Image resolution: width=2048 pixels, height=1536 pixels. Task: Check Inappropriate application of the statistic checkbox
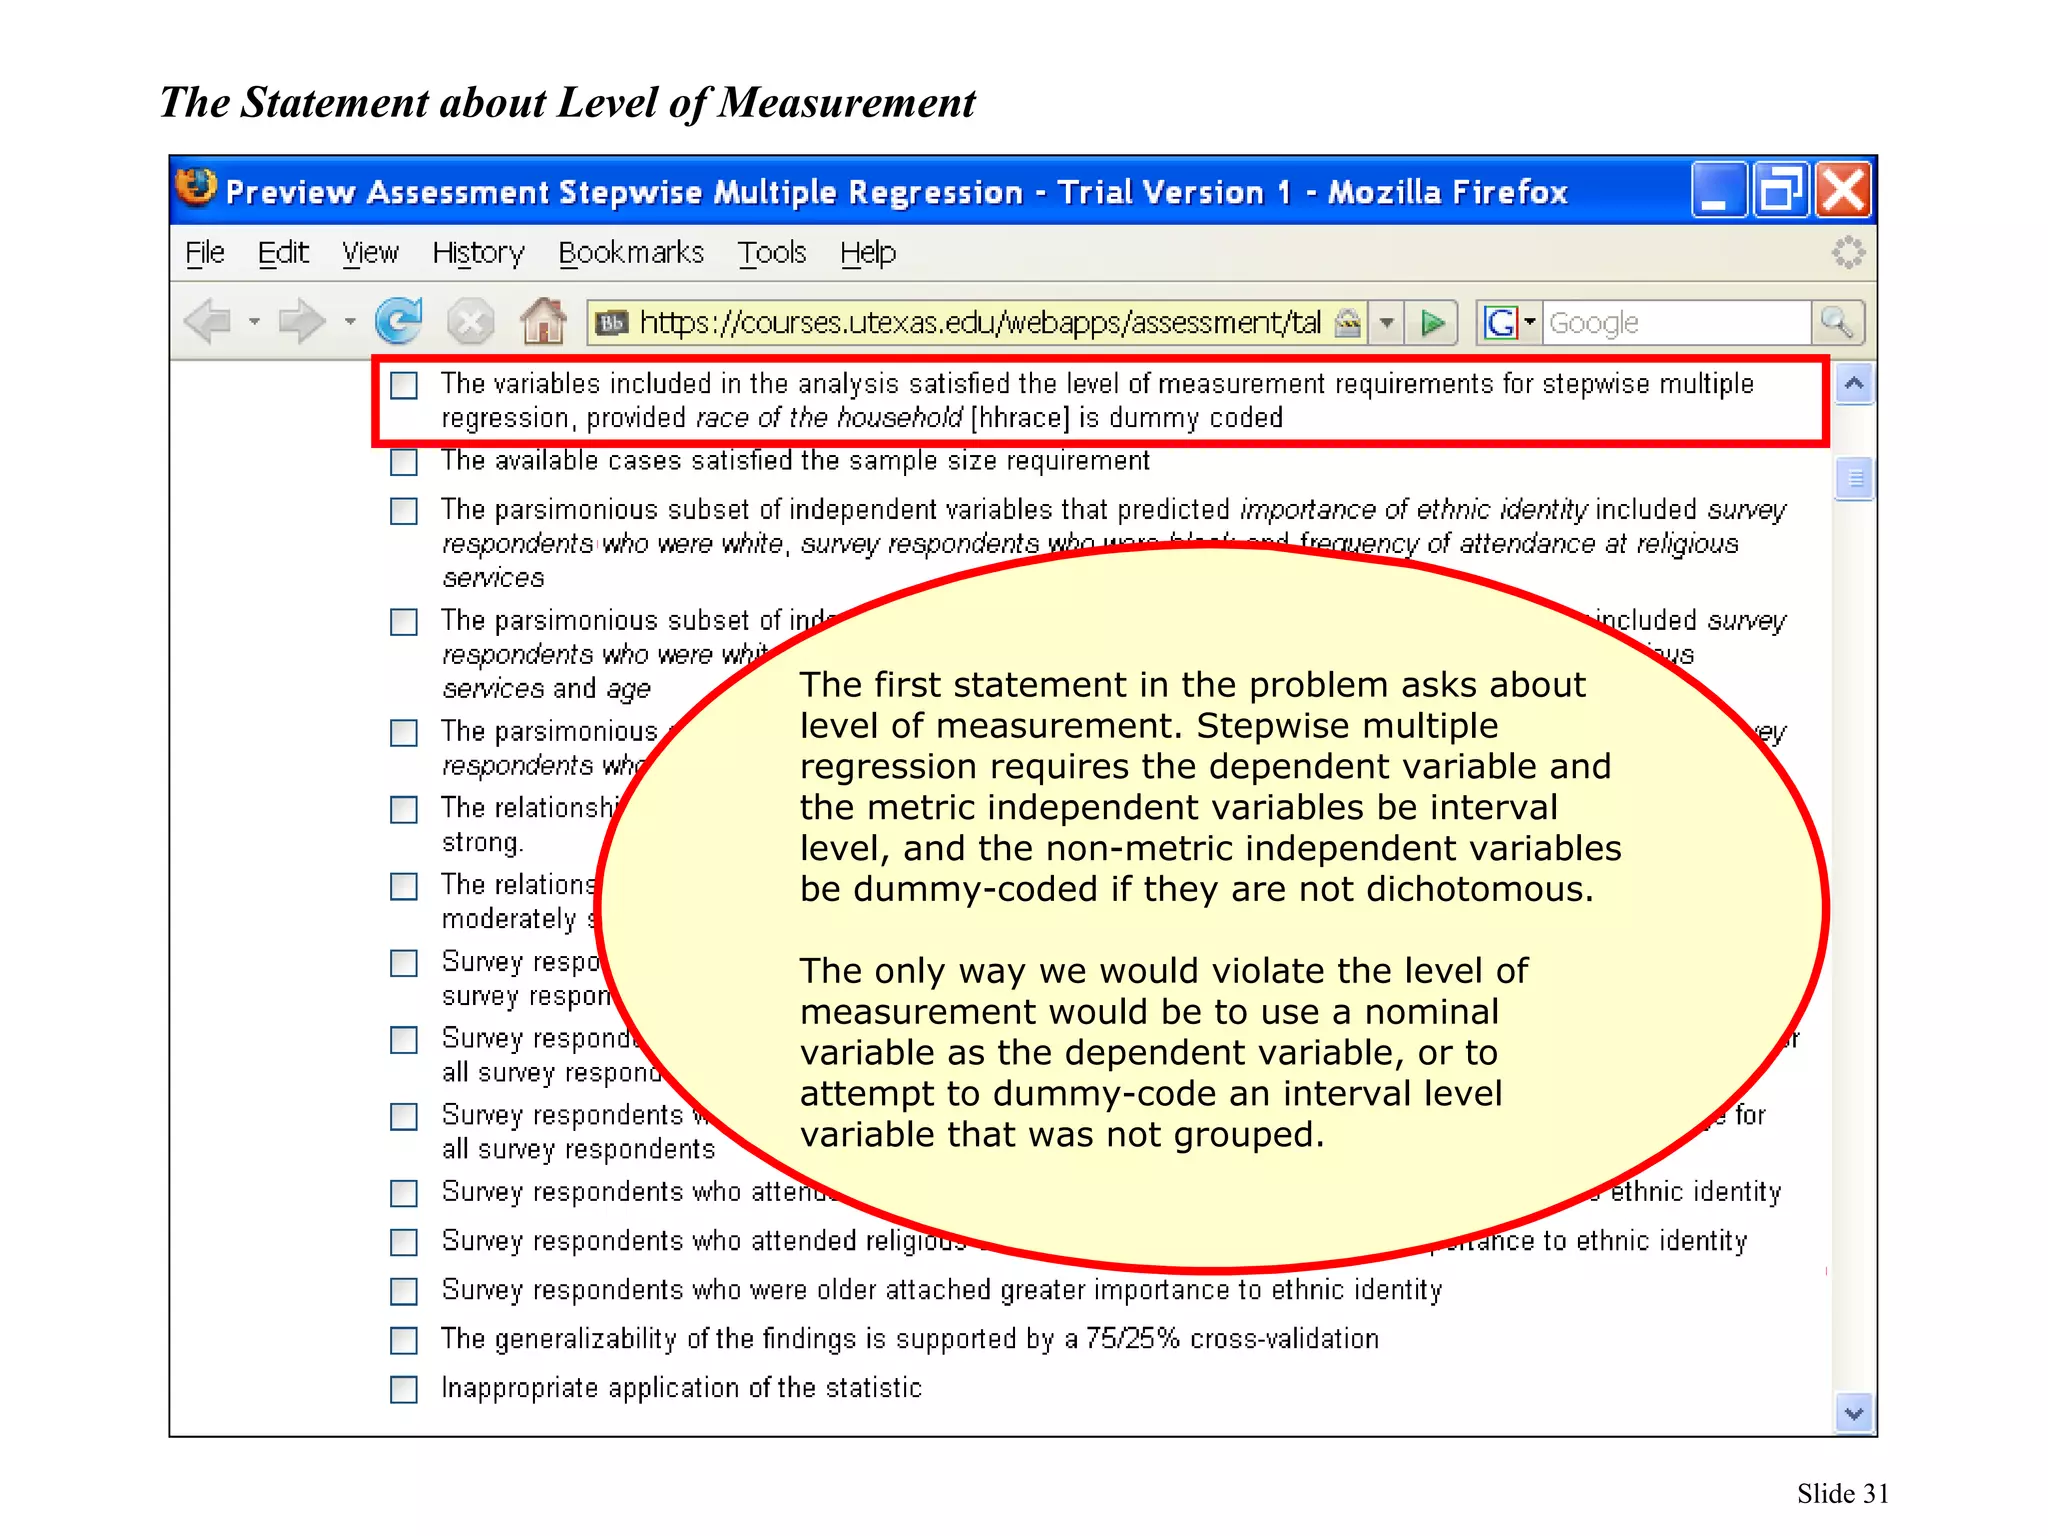404,1389
